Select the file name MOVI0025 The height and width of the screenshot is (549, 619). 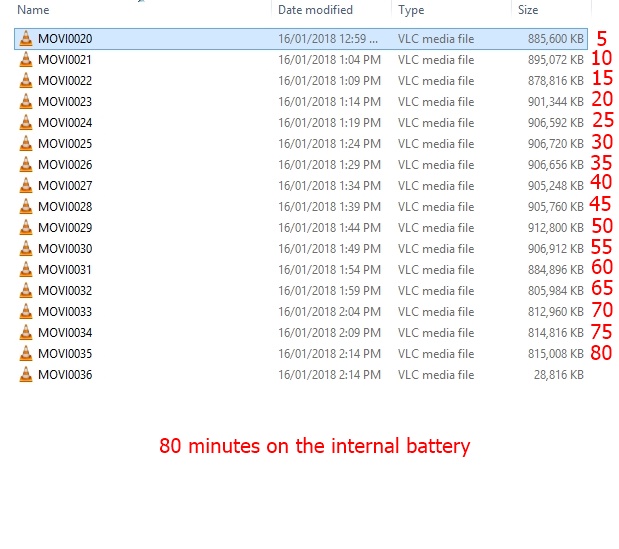coord(65,144)
